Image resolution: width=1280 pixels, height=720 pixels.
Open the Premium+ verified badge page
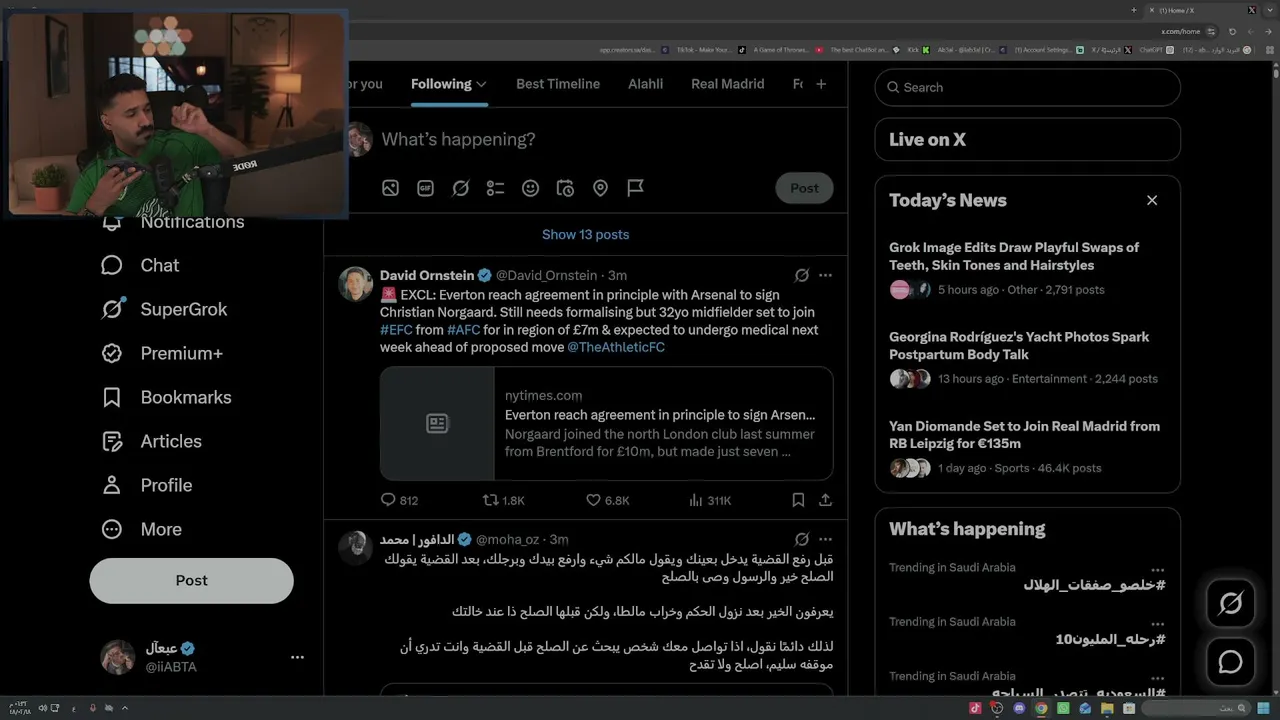tap(161, 353)
